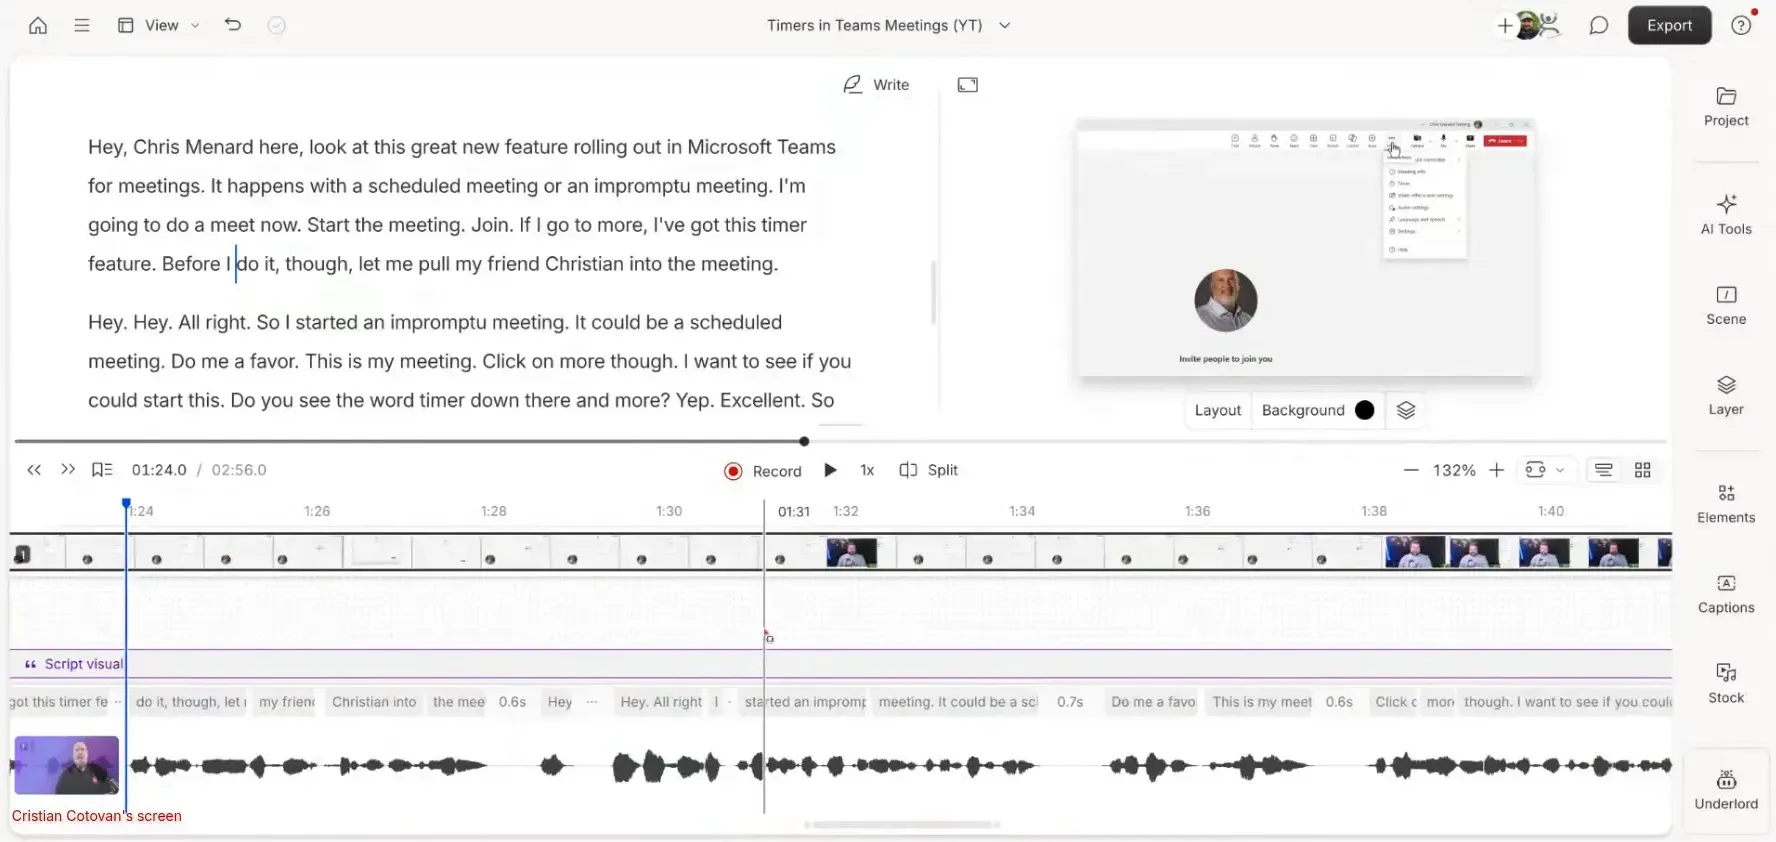The height and width of the screenshot is (842, 1776).
Task: Select the Script visual track label
Action: pos(74,664)
